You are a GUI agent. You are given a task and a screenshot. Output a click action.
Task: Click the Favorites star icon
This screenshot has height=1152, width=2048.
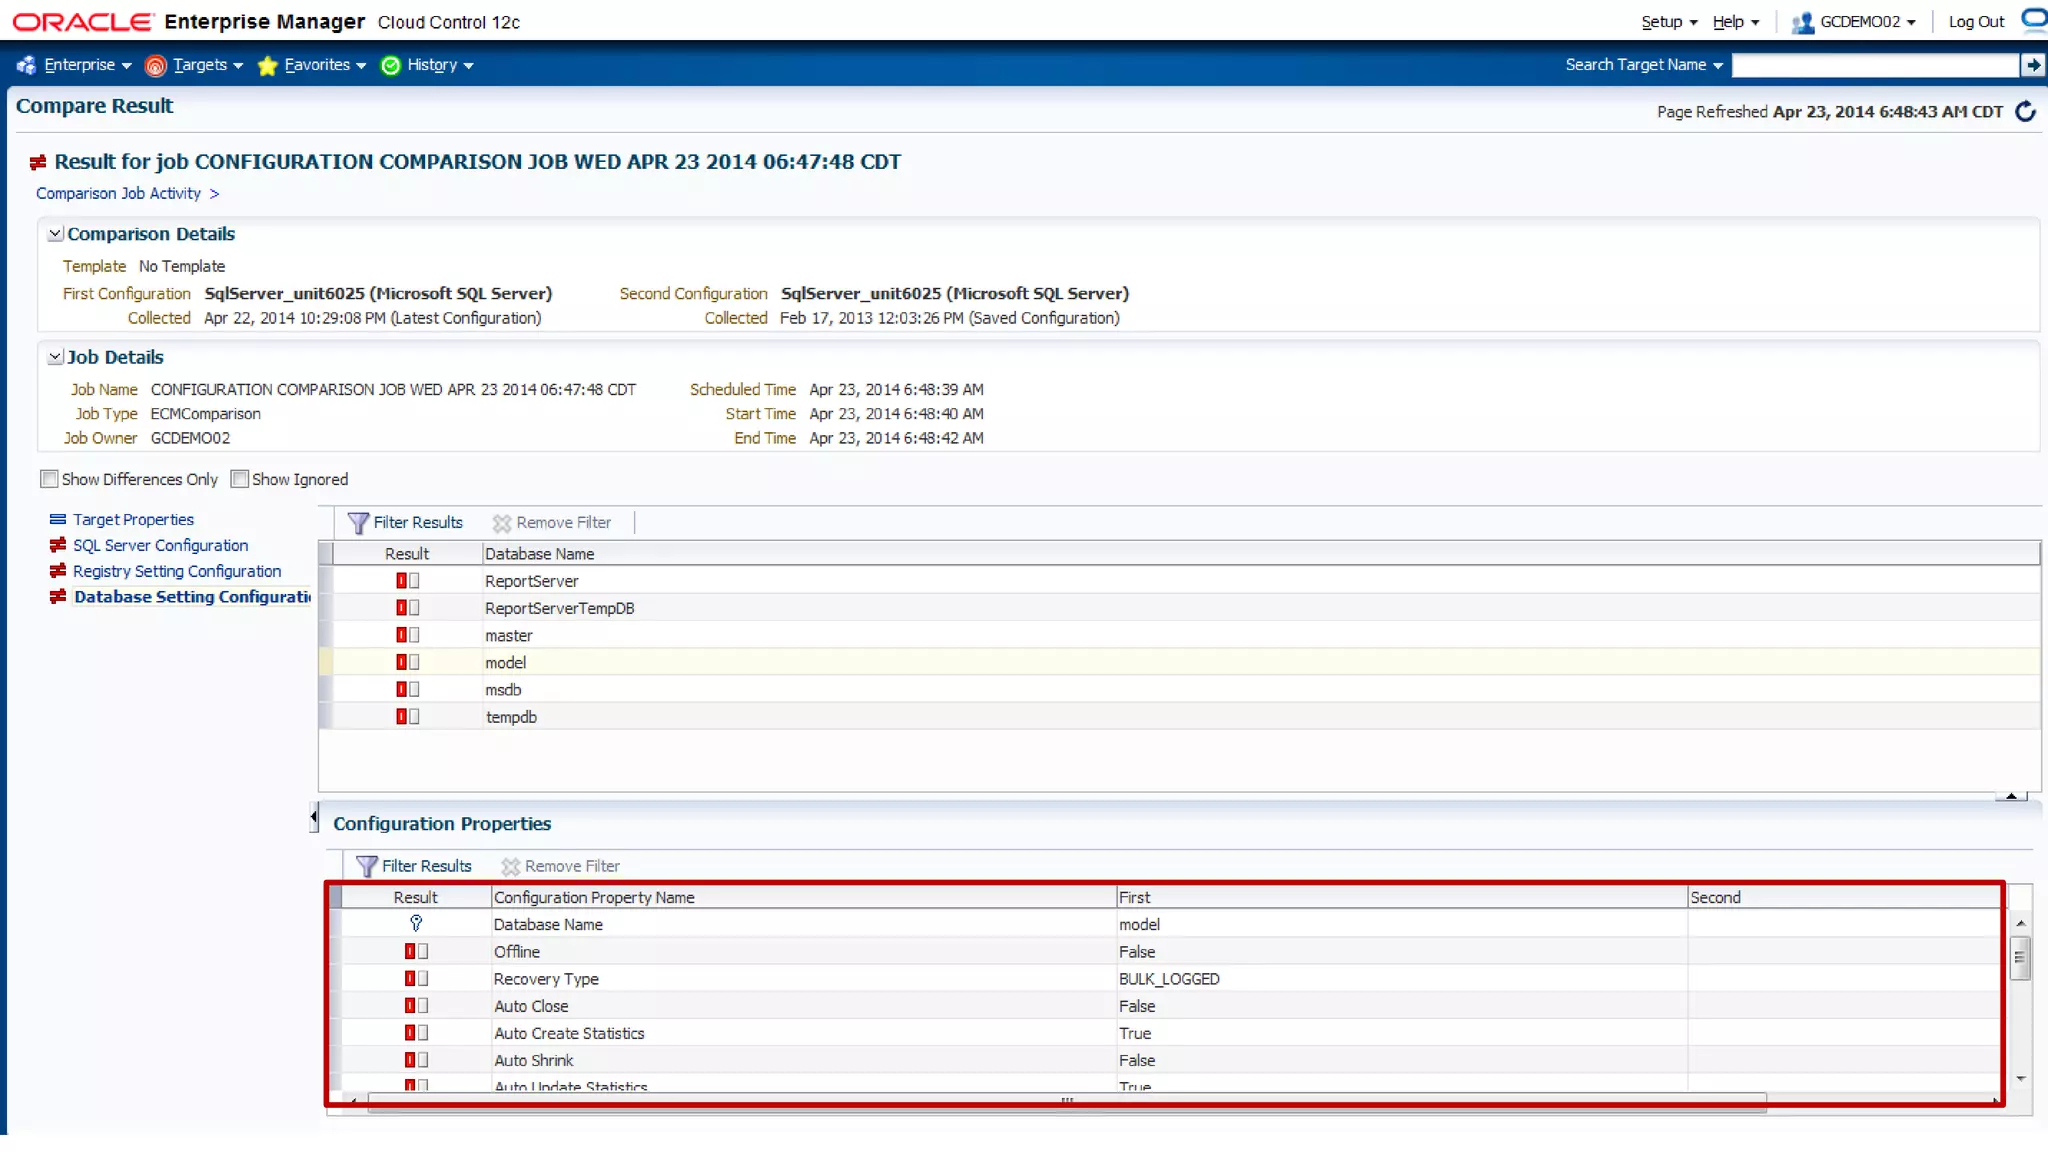267,65
